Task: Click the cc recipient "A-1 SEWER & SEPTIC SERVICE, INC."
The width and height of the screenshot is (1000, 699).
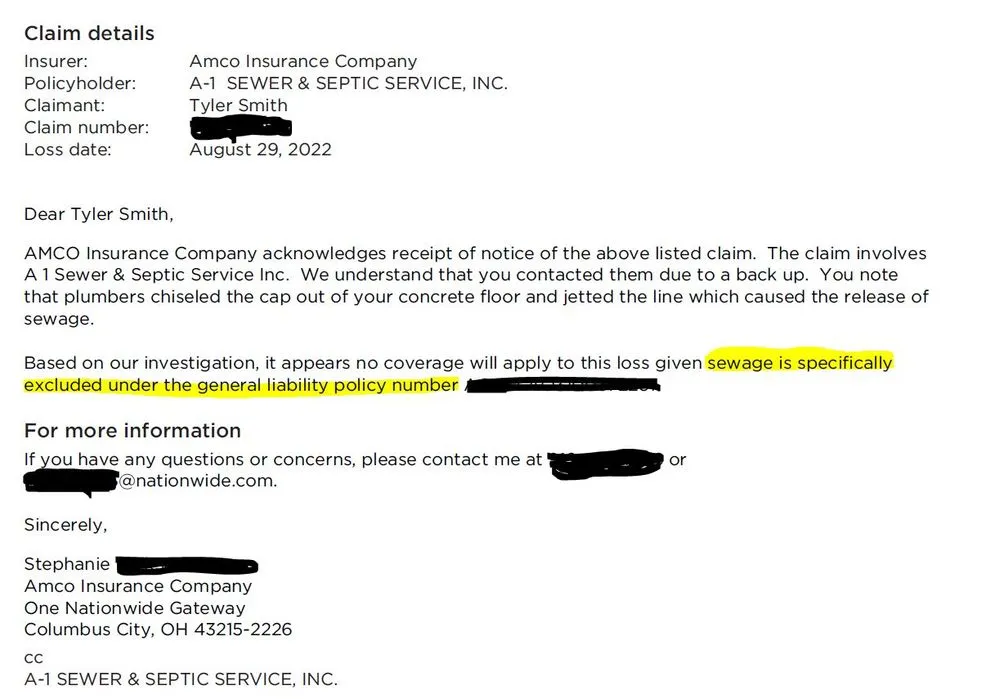Action: click(x=181, y=679)
